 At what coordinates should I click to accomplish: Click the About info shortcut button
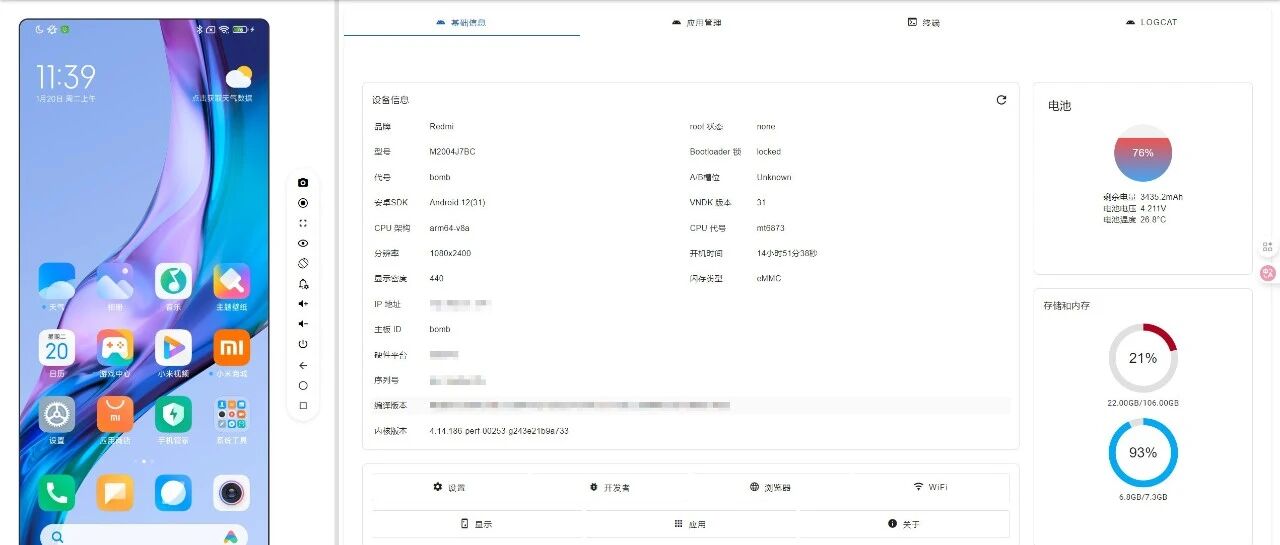[904, 524]
